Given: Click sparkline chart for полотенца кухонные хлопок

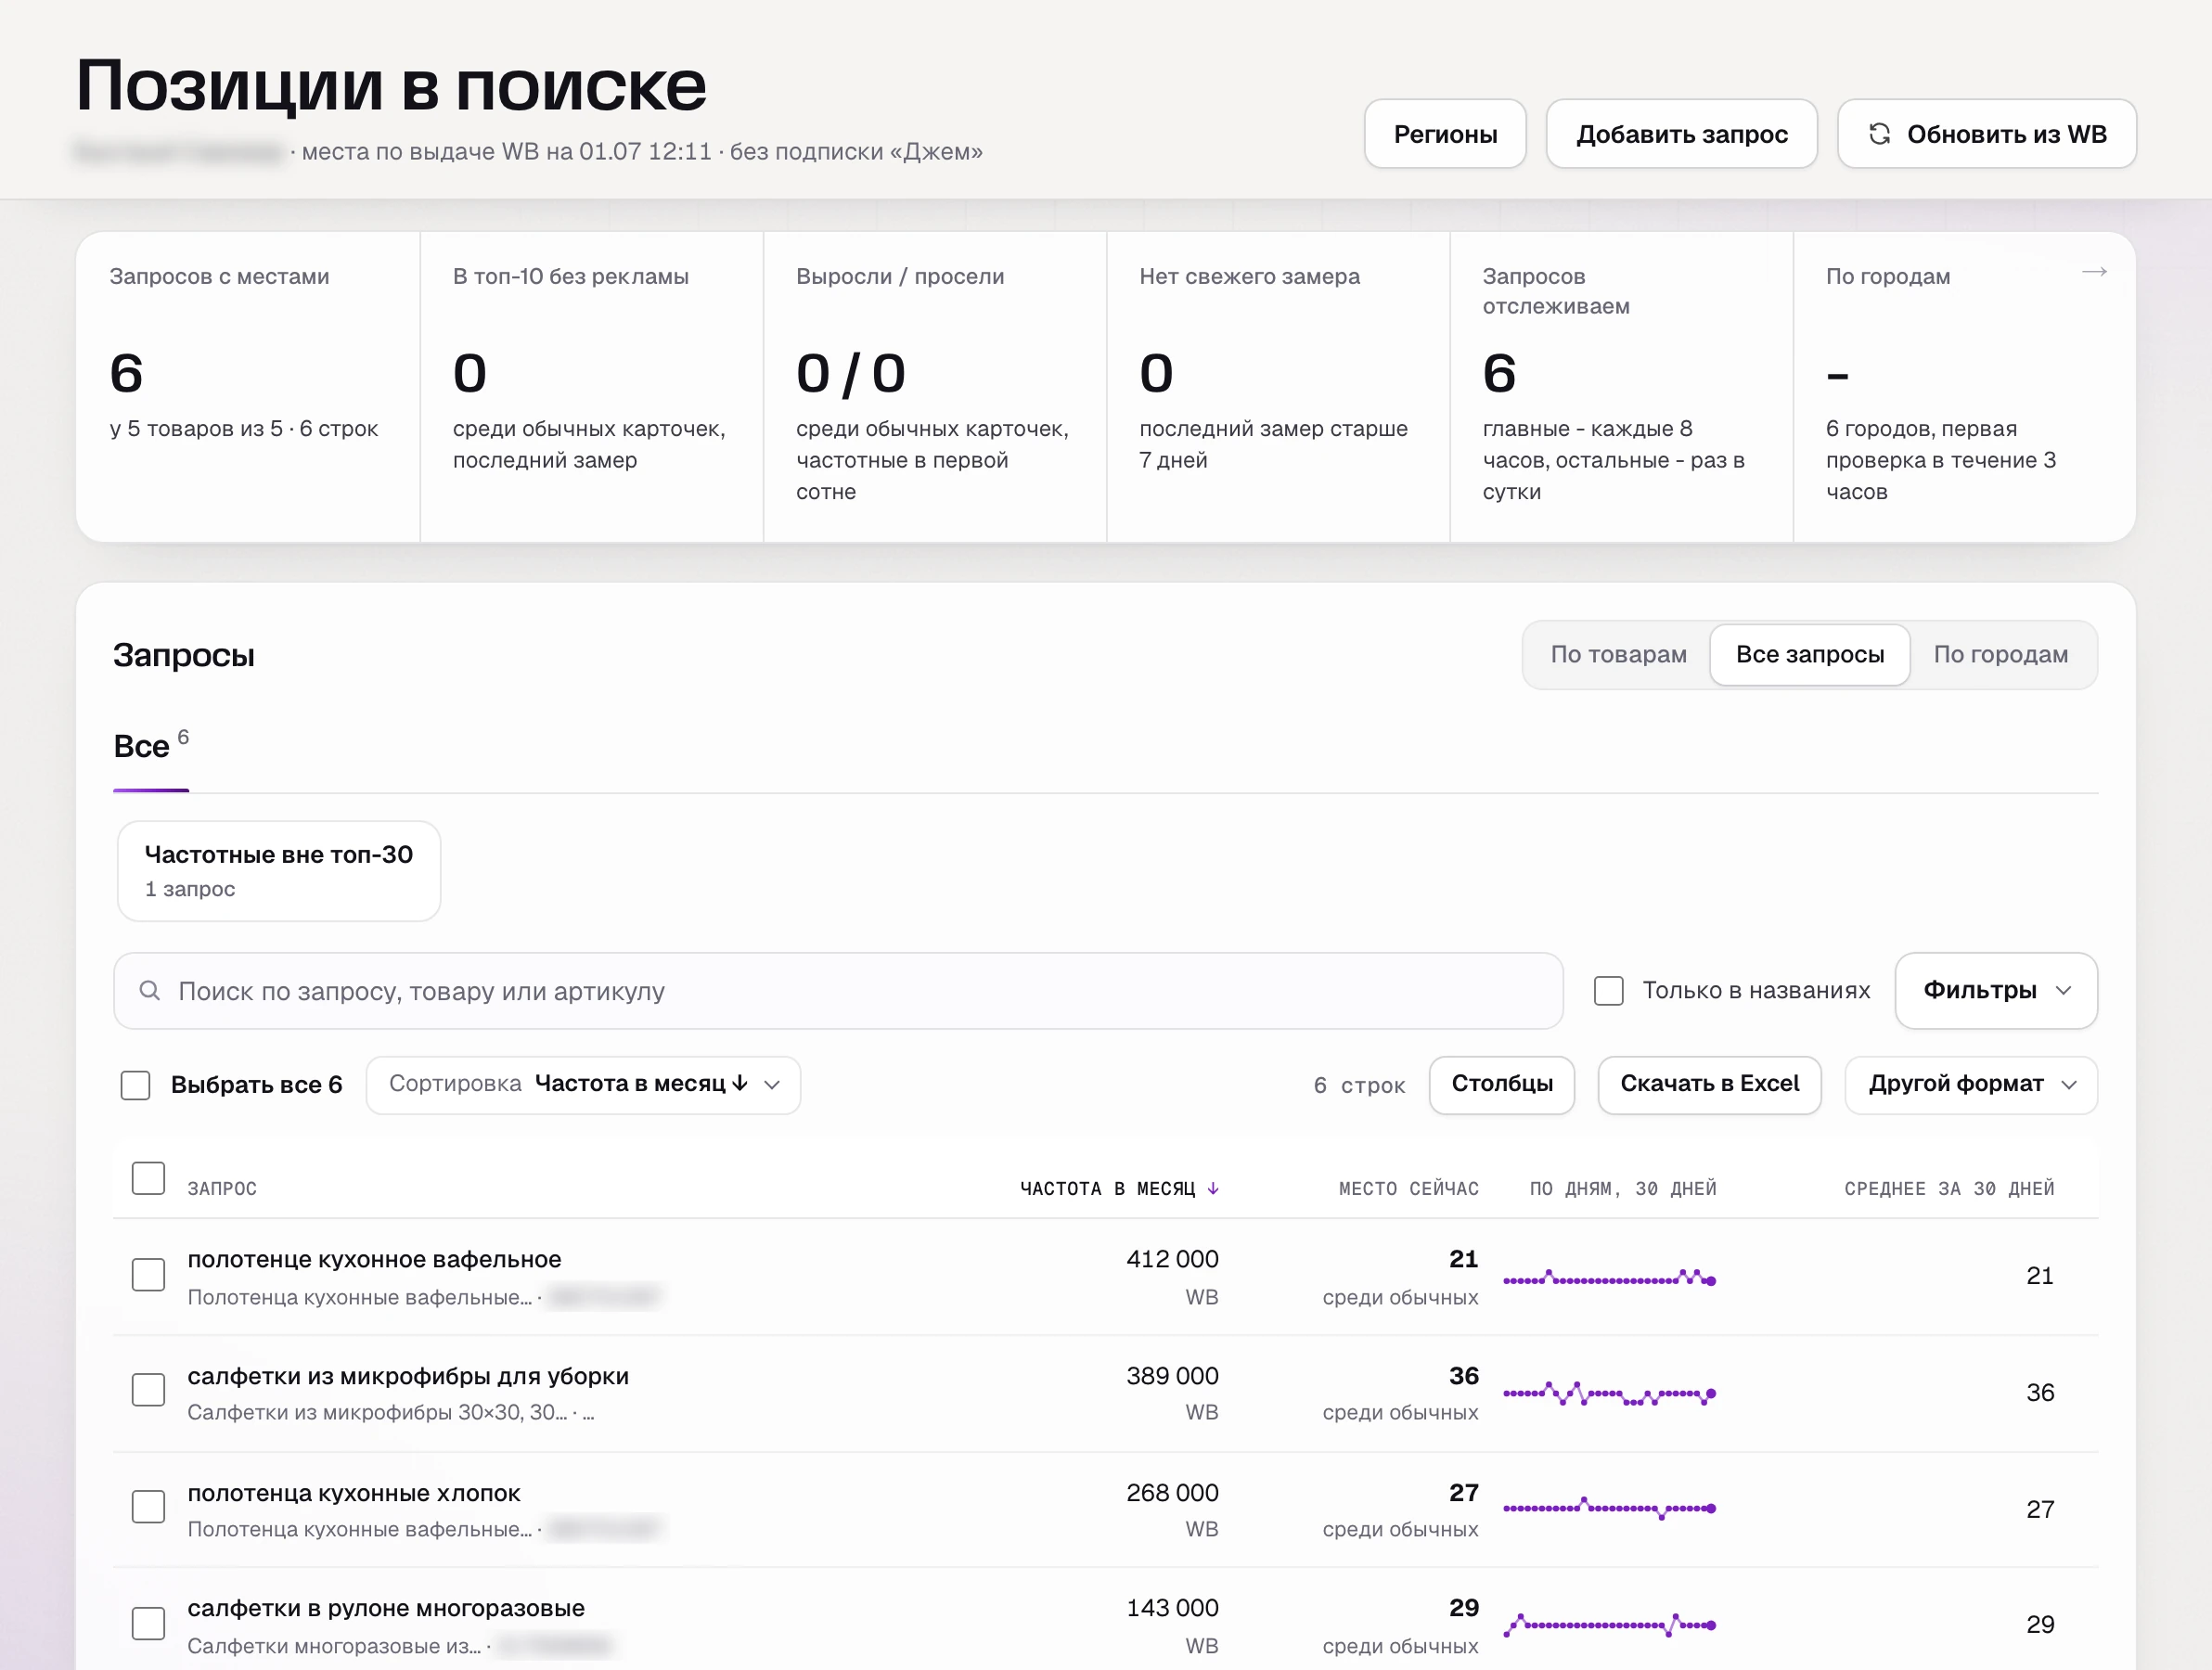Looking at the screenshot, I should (1609, 1508).
